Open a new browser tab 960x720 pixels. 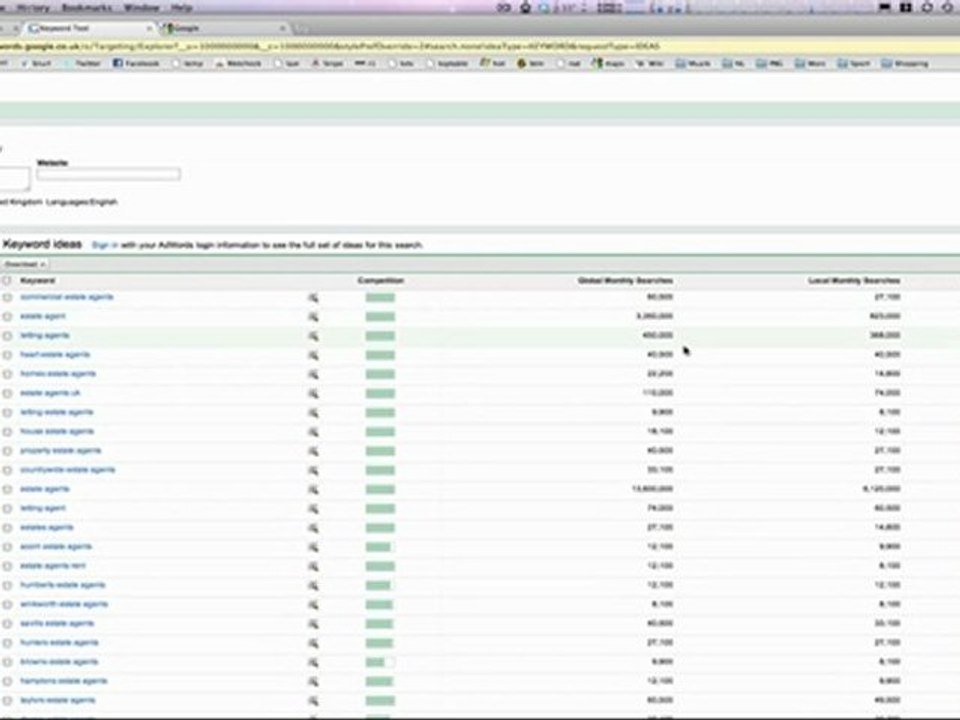click(300, 28)
